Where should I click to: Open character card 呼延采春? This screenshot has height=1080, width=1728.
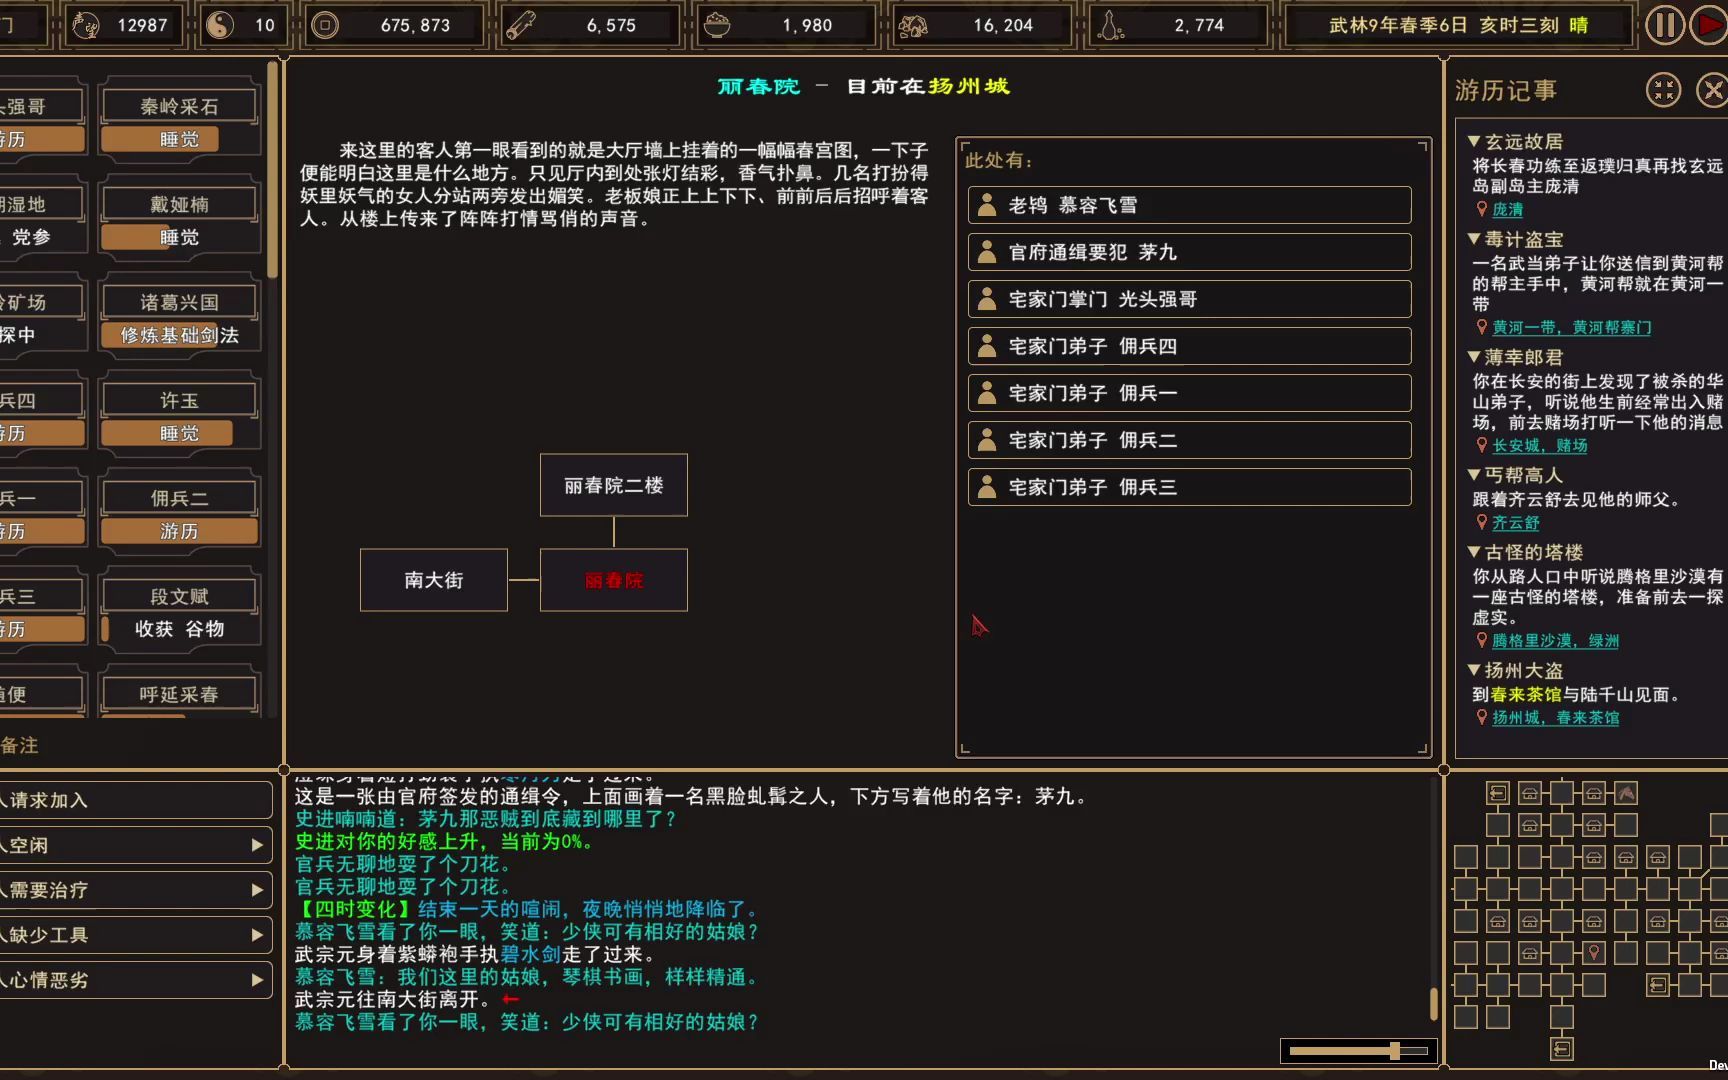tap(179, 694)
